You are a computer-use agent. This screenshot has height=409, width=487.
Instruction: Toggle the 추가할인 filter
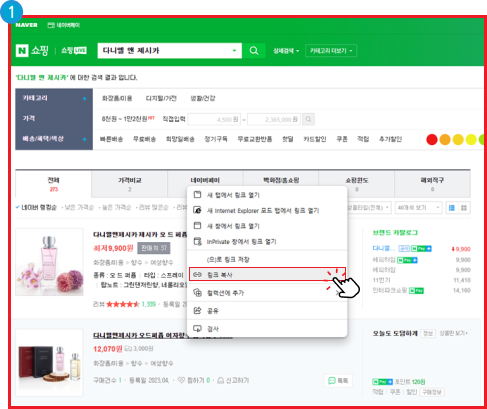(390, 139)
